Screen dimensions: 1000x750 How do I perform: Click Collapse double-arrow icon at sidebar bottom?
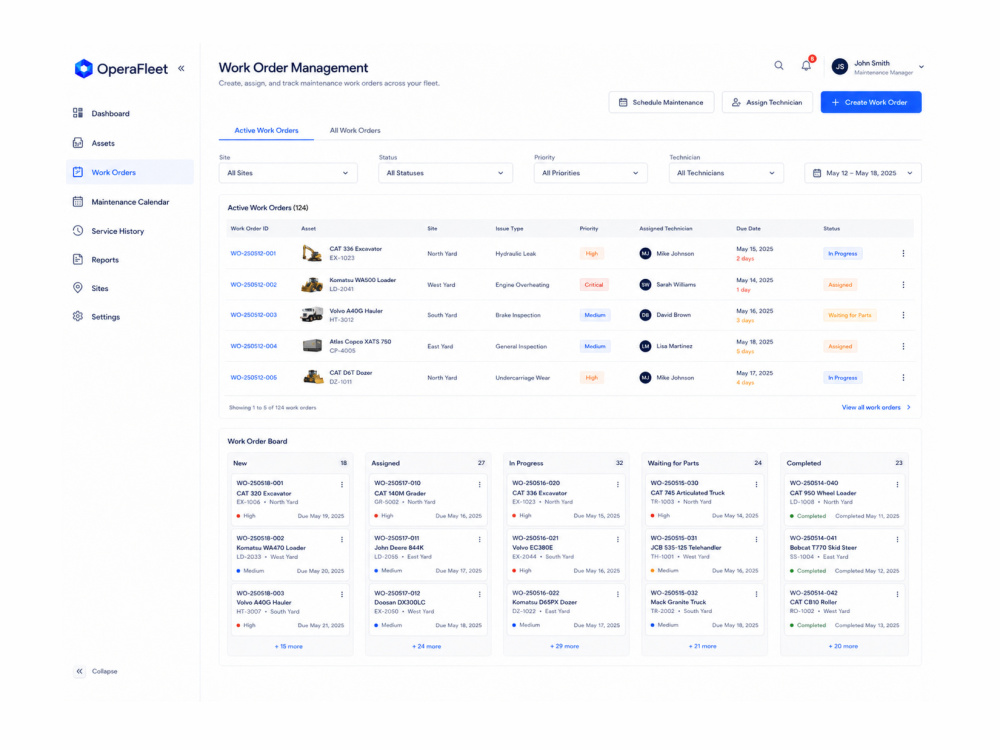(x=79, y=671)
